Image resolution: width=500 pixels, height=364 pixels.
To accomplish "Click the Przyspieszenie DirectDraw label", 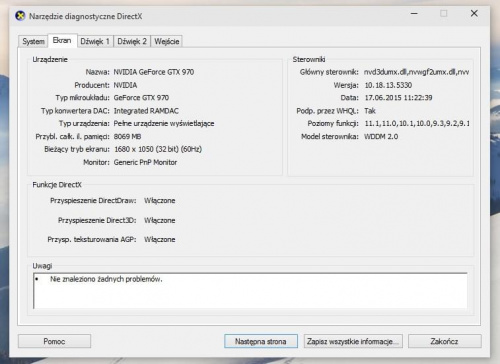I will 93,201.
